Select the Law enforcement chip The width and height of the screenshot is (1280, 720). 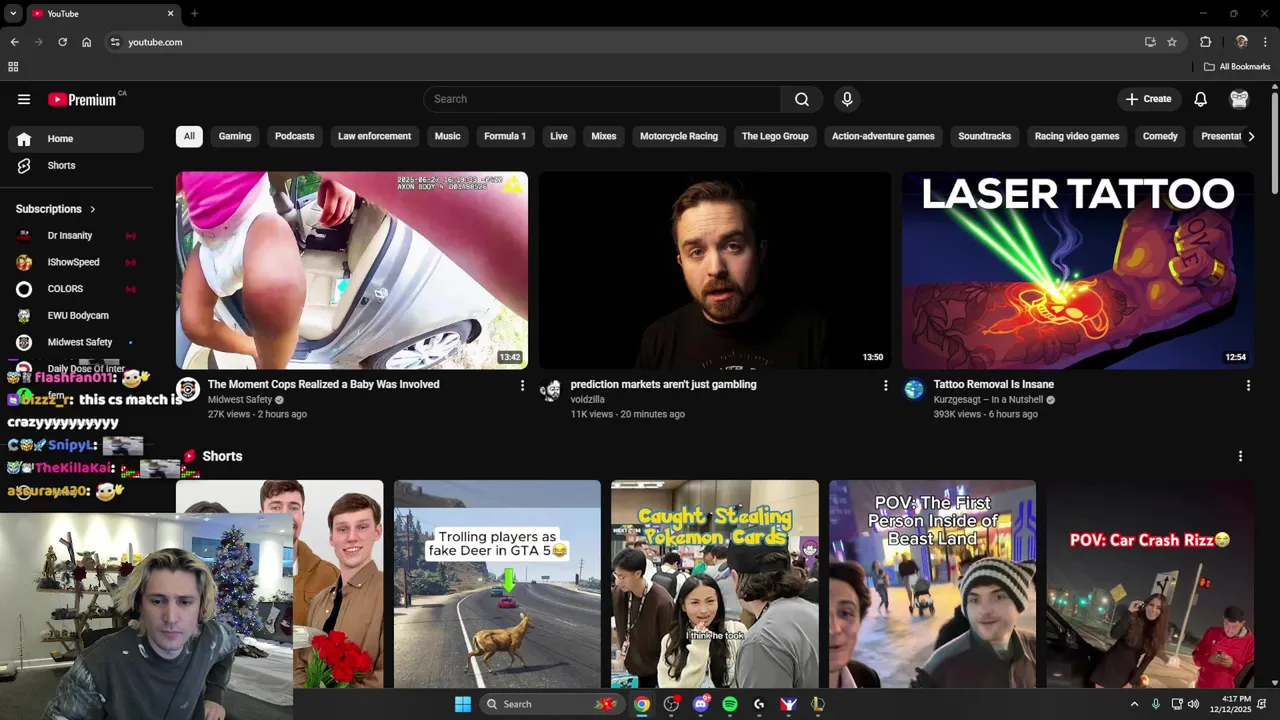tap(374, 136)
